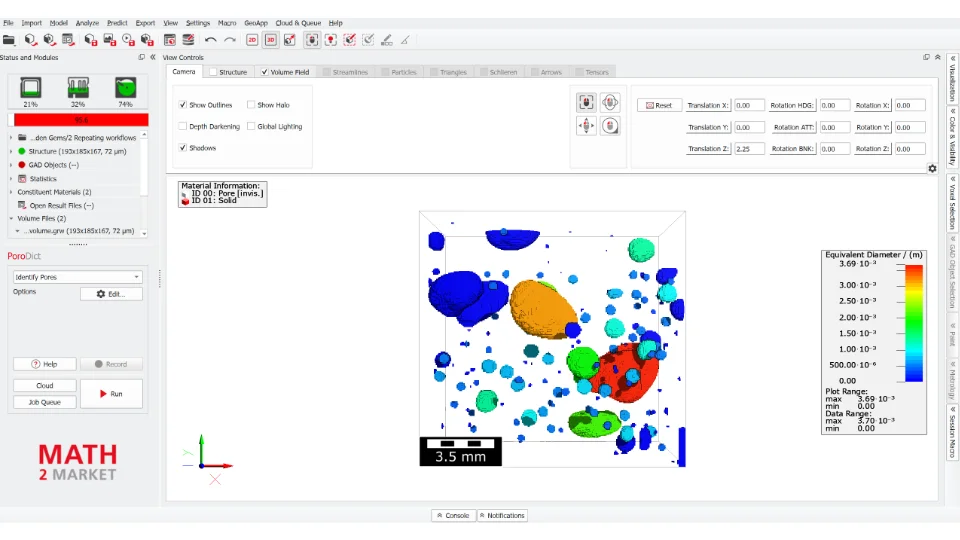Image resolution: width=960 pixels, height=540 pixels.
Task: Uncheck the Shadows checkbox
Action: (x=183, y=148)
